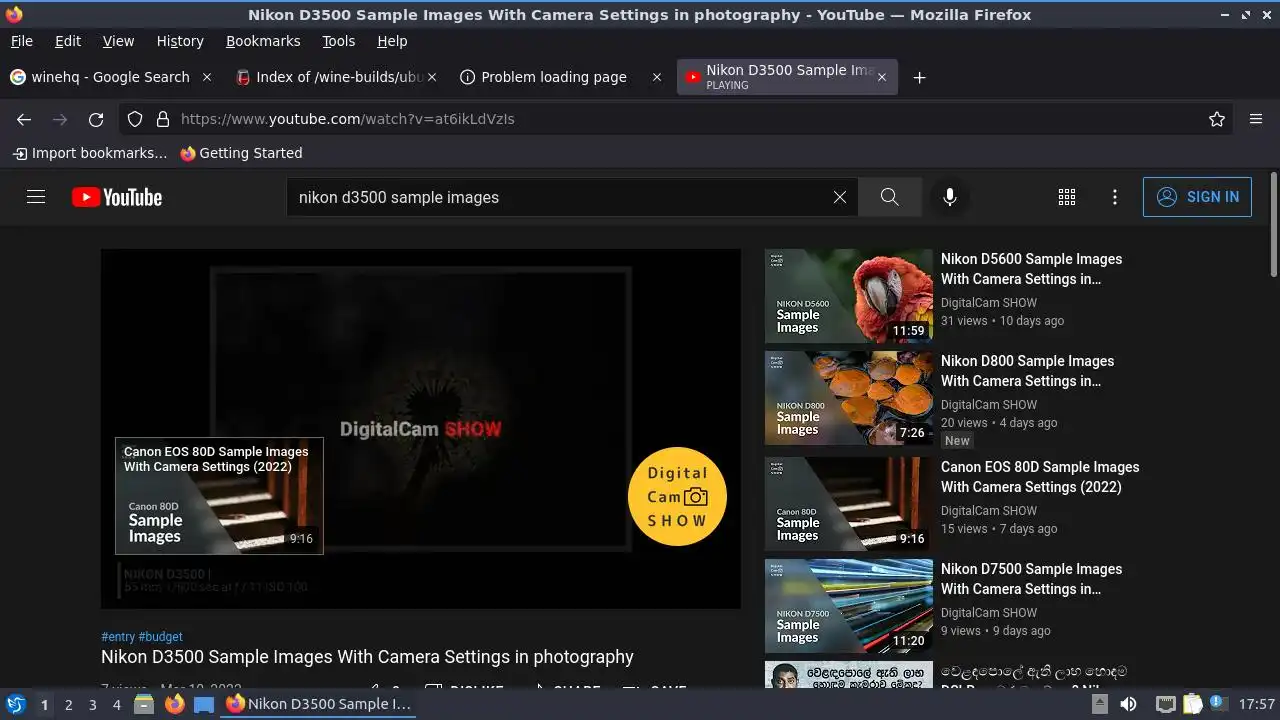The width and height of the screenshot is (1280, 720).
Task: Clear the YouTube search text
Action: (840, 197)
